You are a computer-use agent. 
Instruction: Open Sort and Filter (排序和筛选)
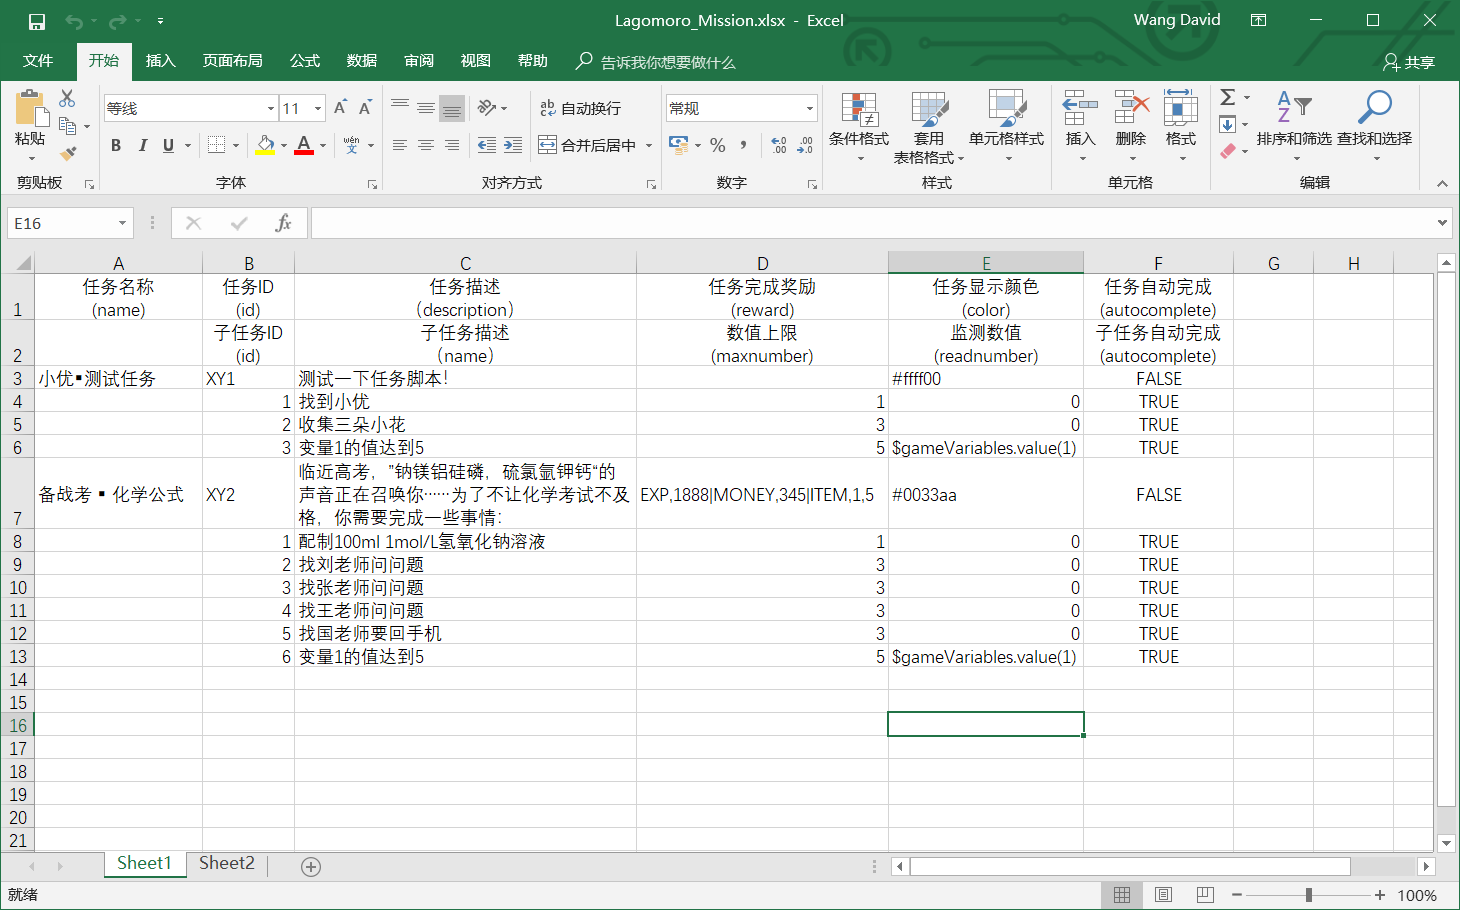1294,127
